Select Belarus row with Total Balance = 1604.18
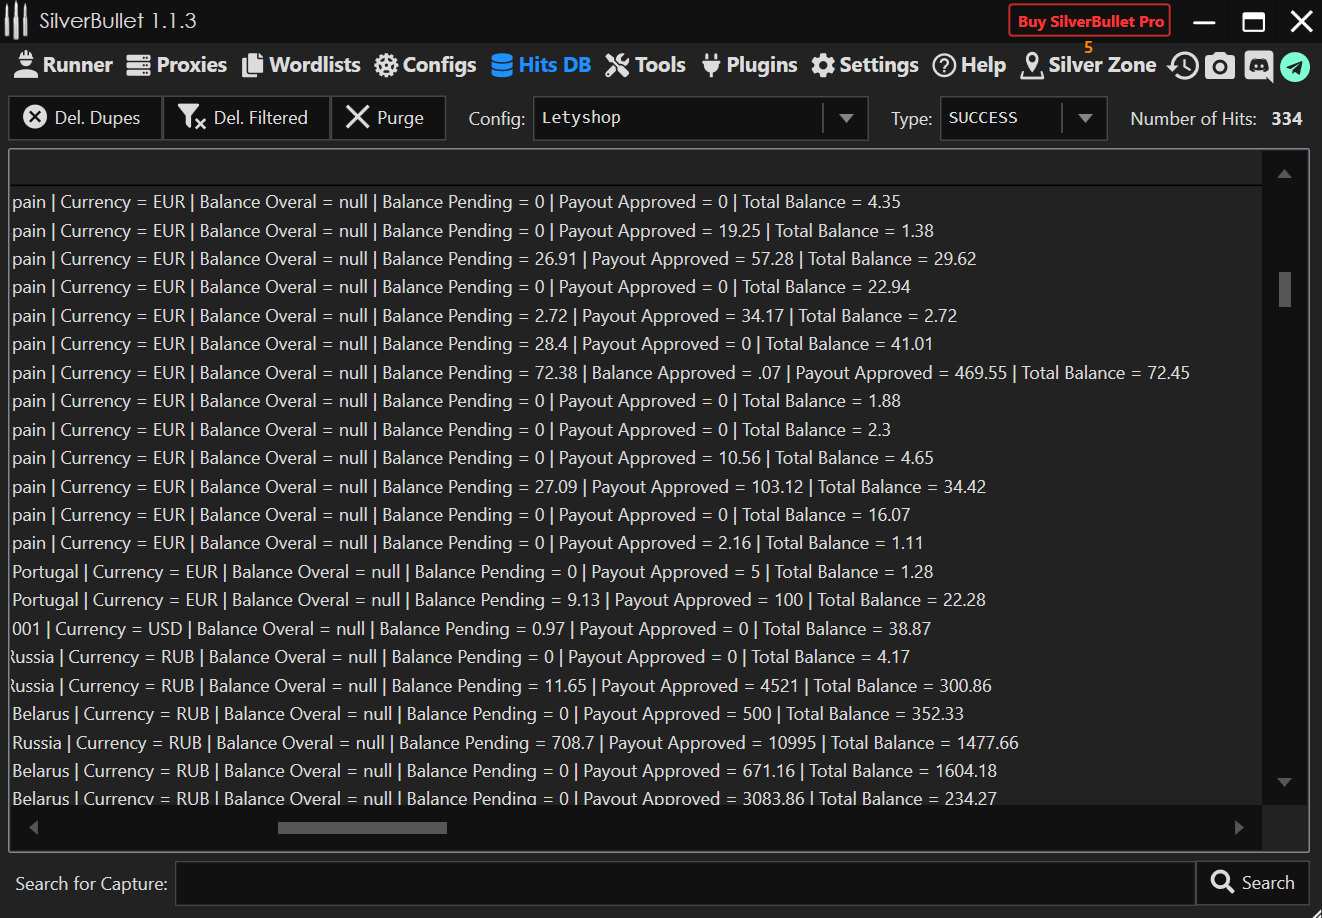The height and width of the screenshot is (918, 1322). [636, 771]
